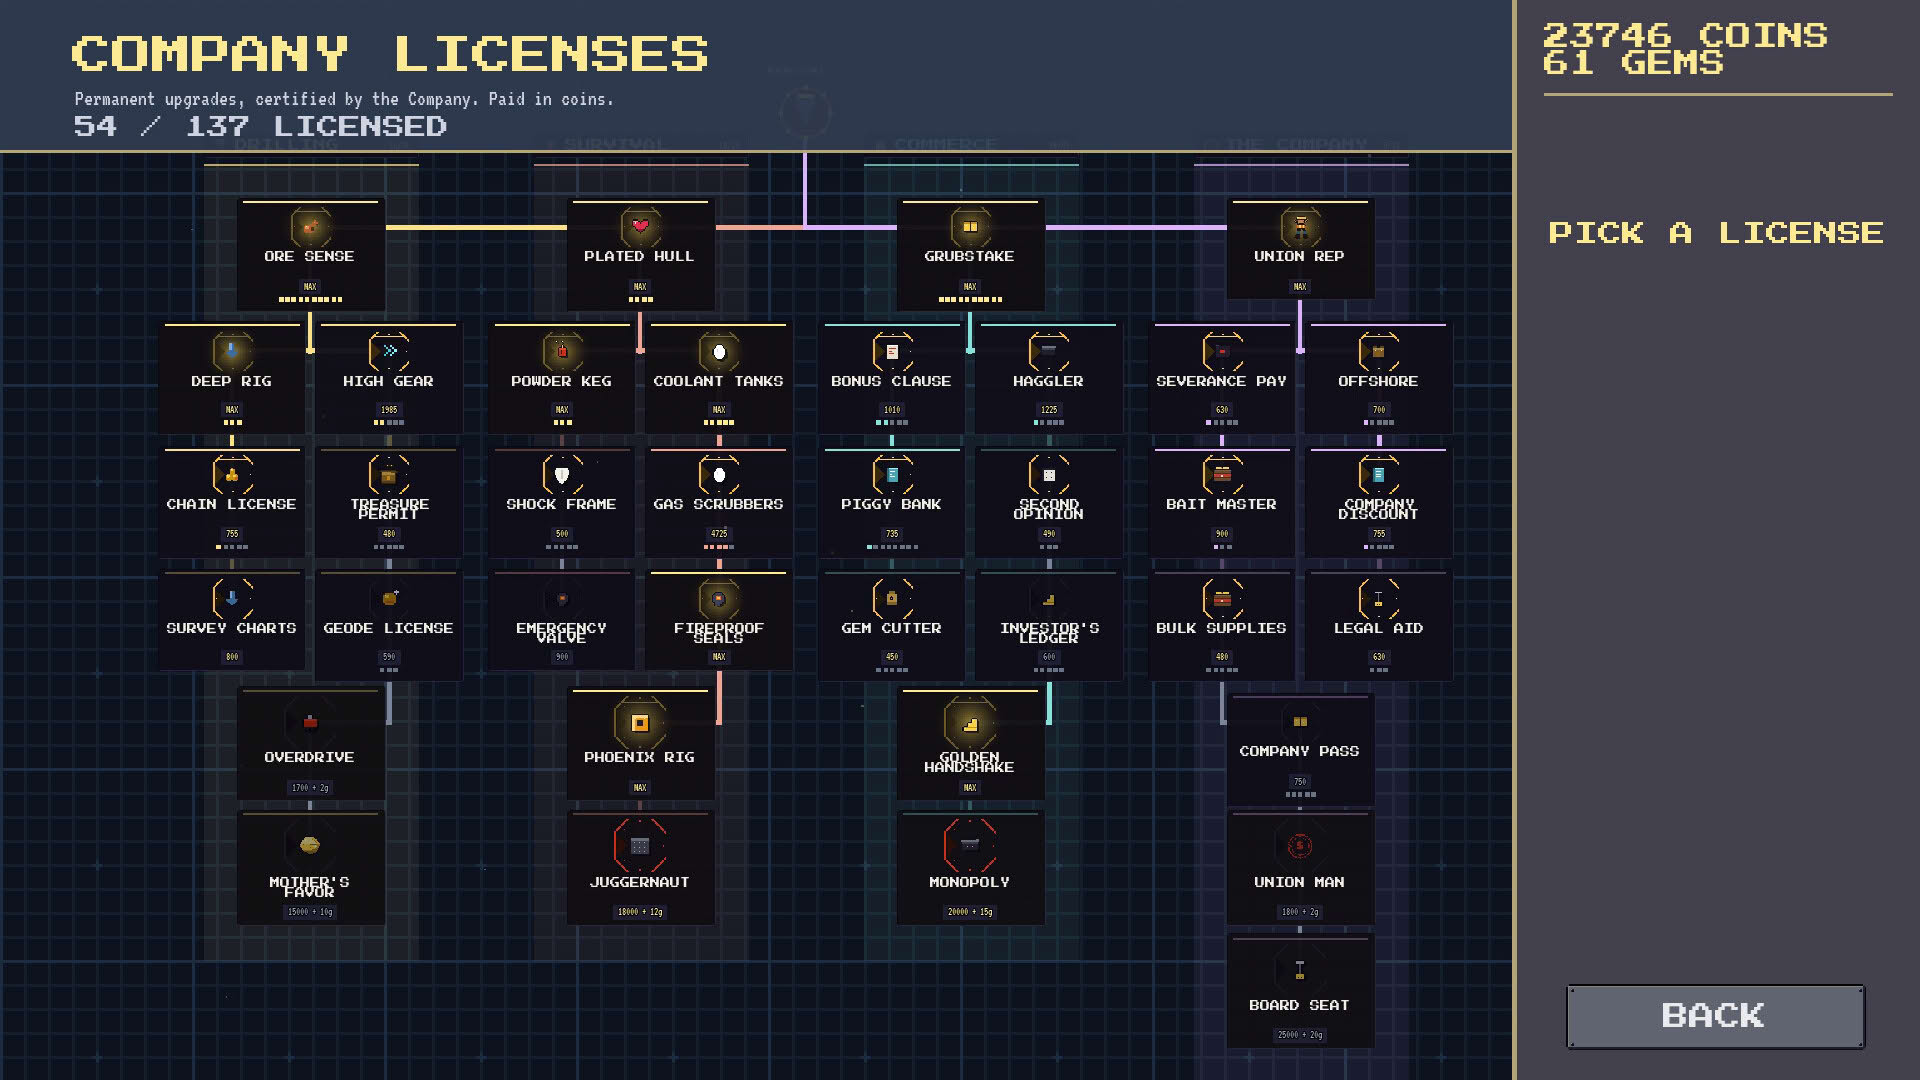The width and height of the screenshot is (1920, 1080).
Task: Click the Phoenix Rig icon
Action: 640,722
